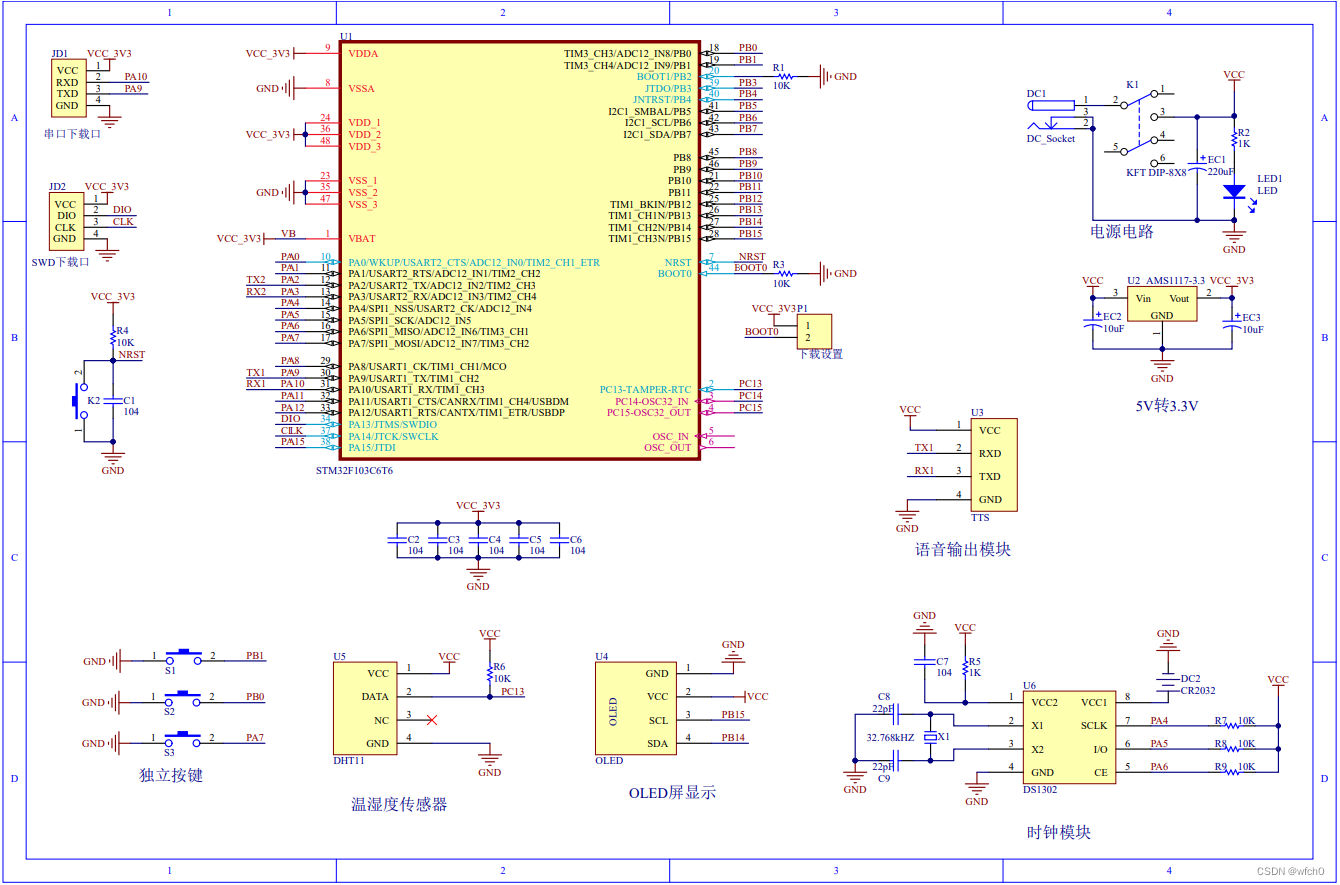Click the 'PA10' net label at JD1

pyautogui.click(x=136, y=76)
